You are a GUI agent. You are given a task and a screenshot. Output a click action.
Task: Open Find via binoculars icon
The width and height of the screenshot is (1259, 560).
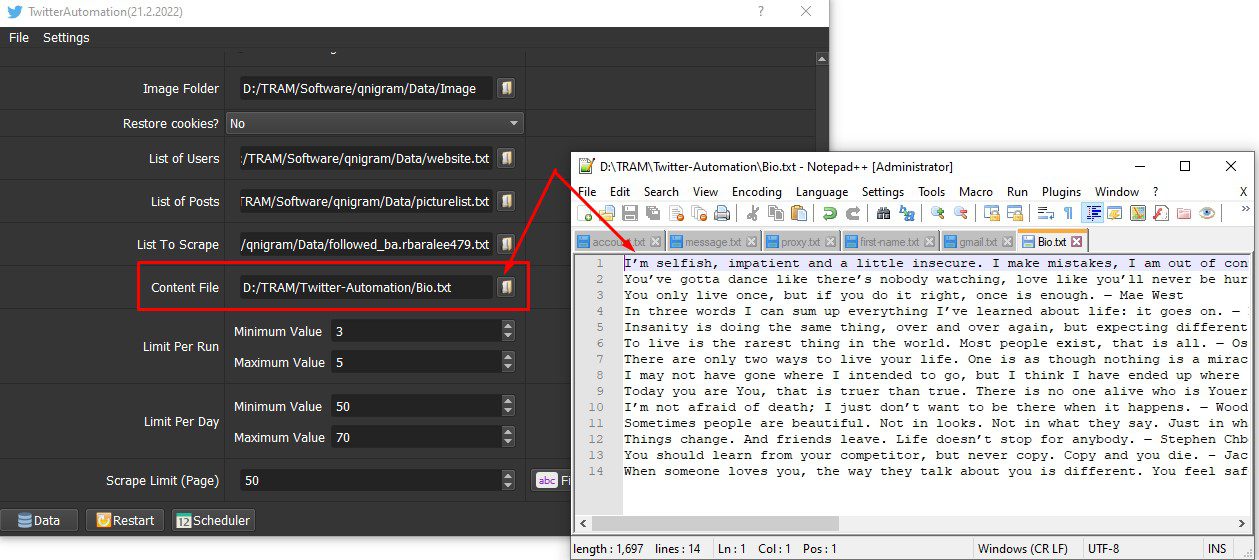click(883, 213)
